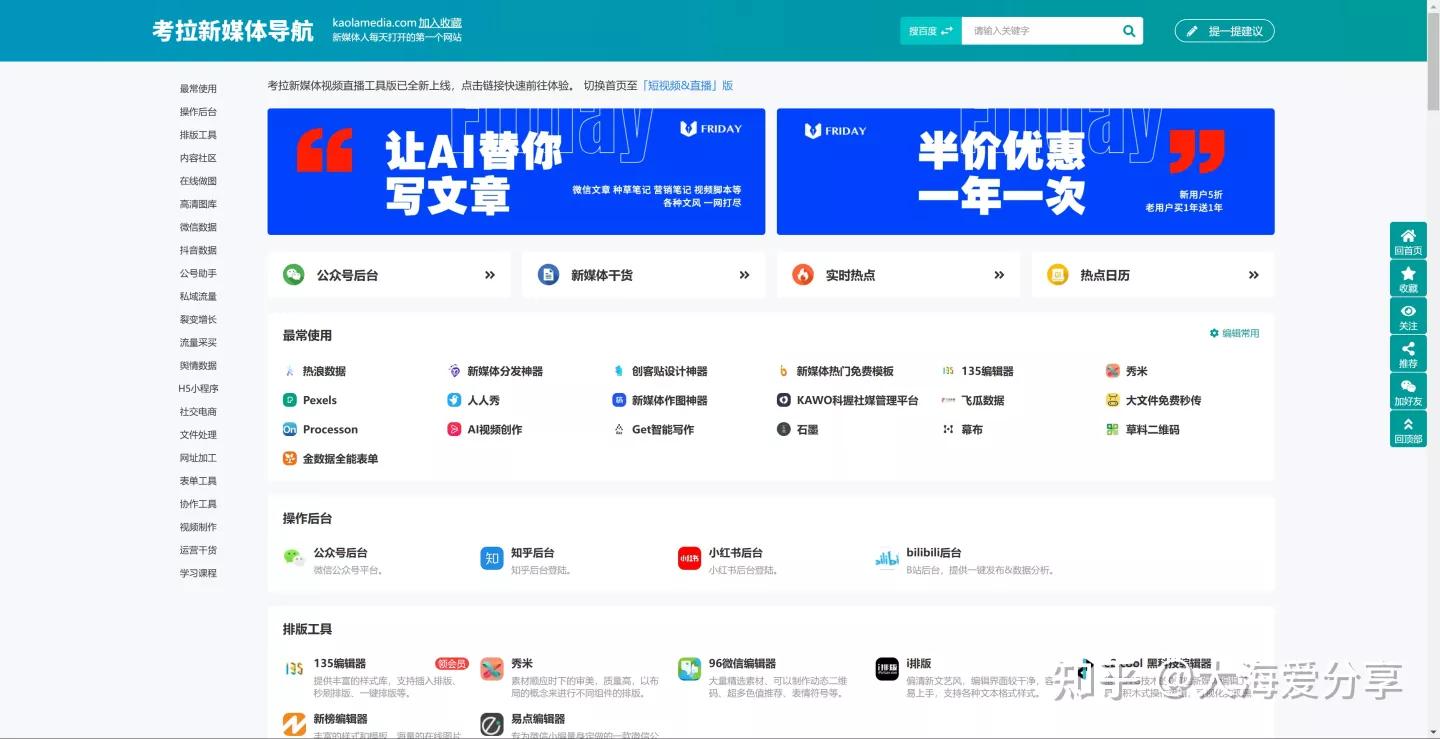
Task: Expand the 公众号后台 card chevron
Action: tap(489, 274)
